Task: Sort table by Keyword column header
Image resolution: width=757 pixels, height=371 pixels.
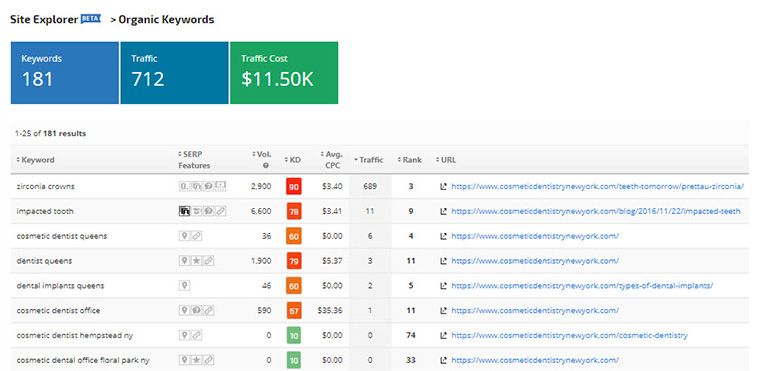Action: (x=35, y=160)
